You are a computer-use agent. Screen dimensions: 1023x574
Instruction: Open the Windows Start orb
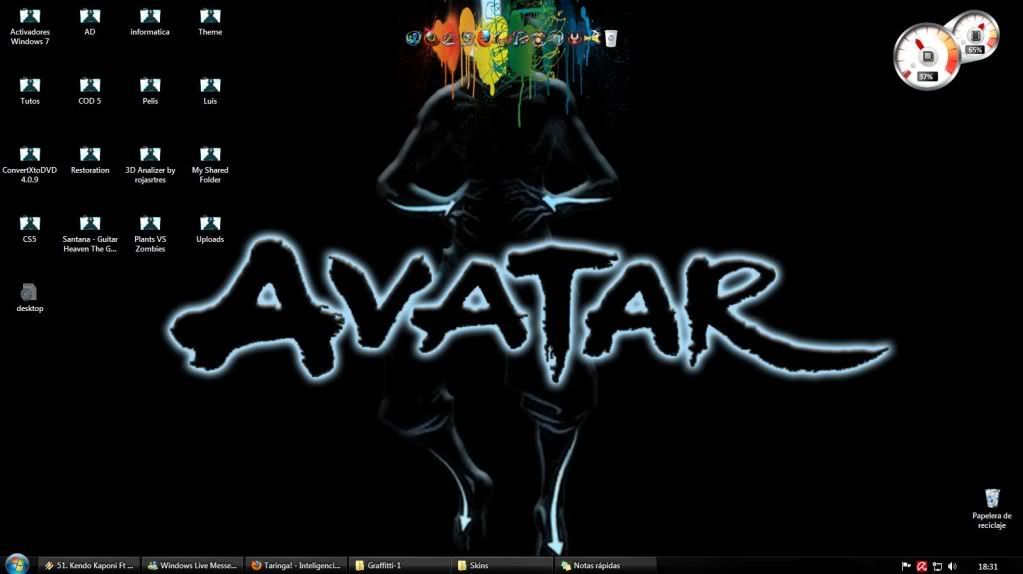(17, 564)
